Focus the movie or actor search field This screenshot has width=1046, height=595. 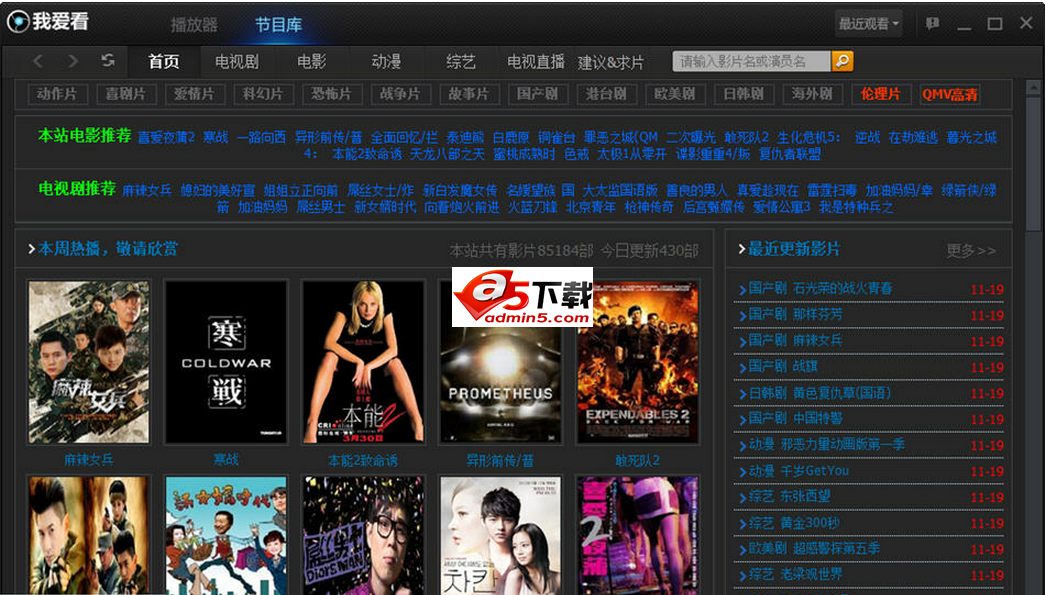pos(752,61)
